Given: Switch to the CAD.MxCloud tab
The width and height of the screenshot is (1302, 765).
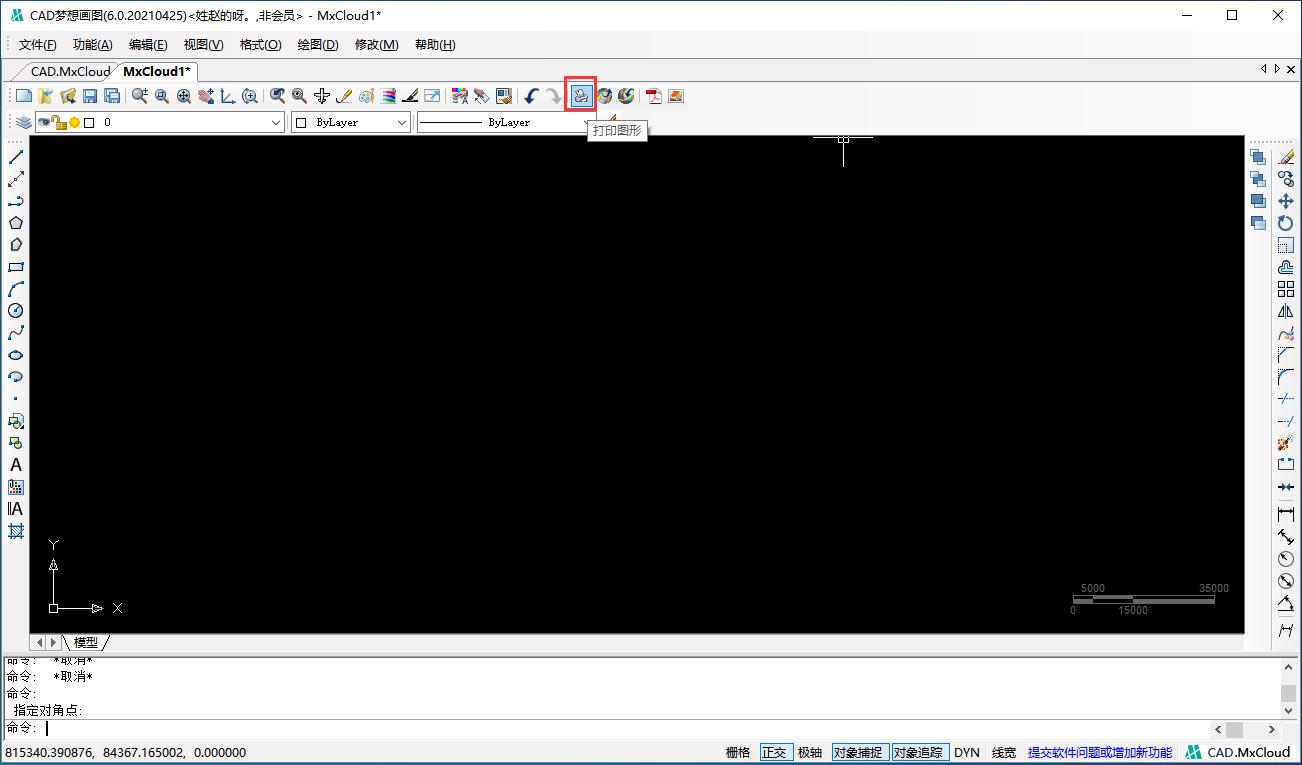Looking at the screenshot, I should [69, 71].
